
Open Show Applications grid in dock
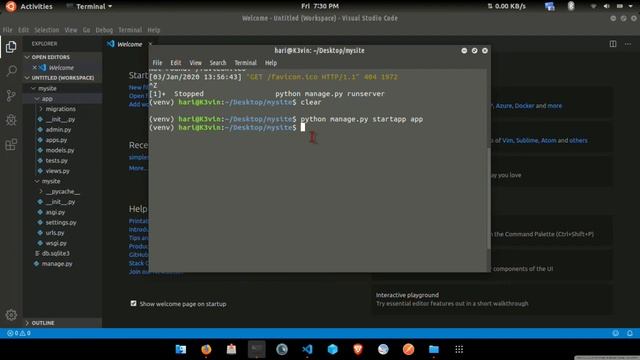(459, 349)
